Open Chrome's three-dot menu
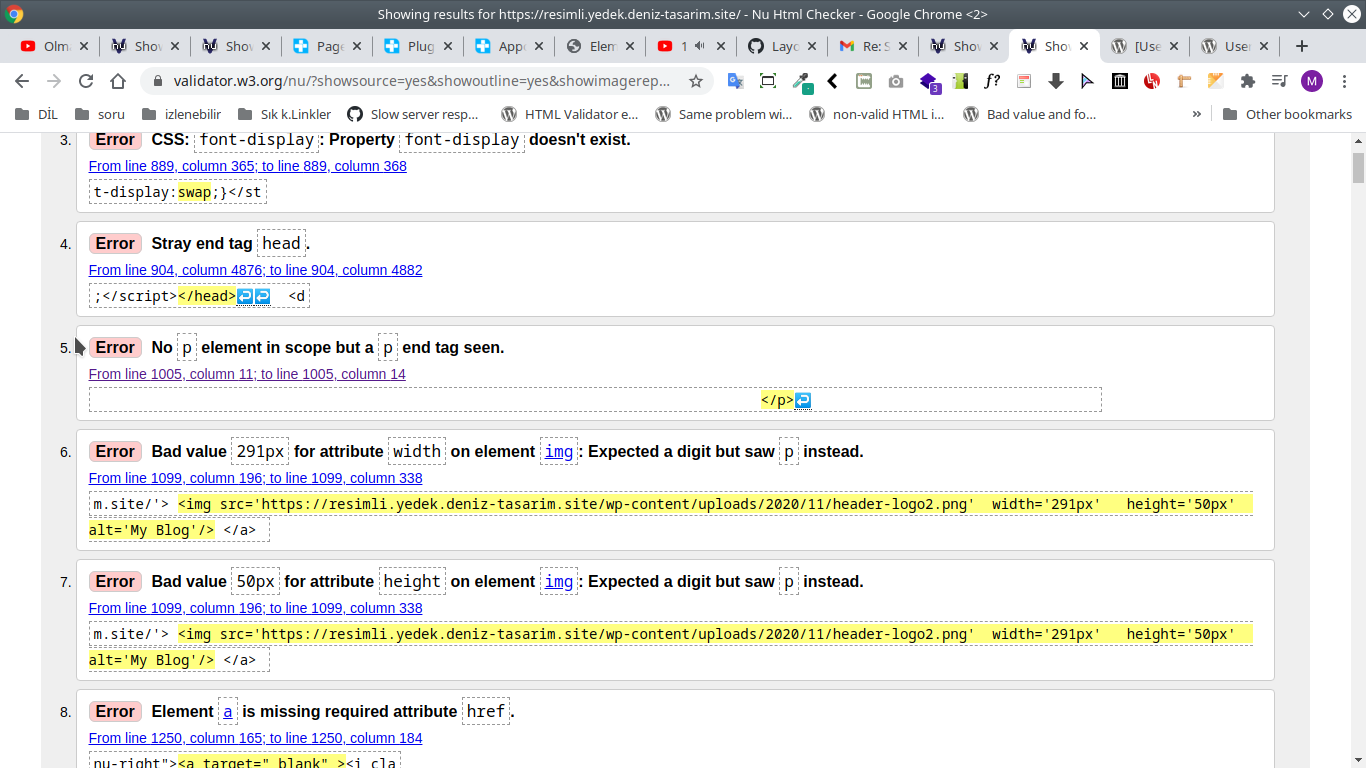Viewport: 1366px width, 768px height. click(x=1344, y=81)
